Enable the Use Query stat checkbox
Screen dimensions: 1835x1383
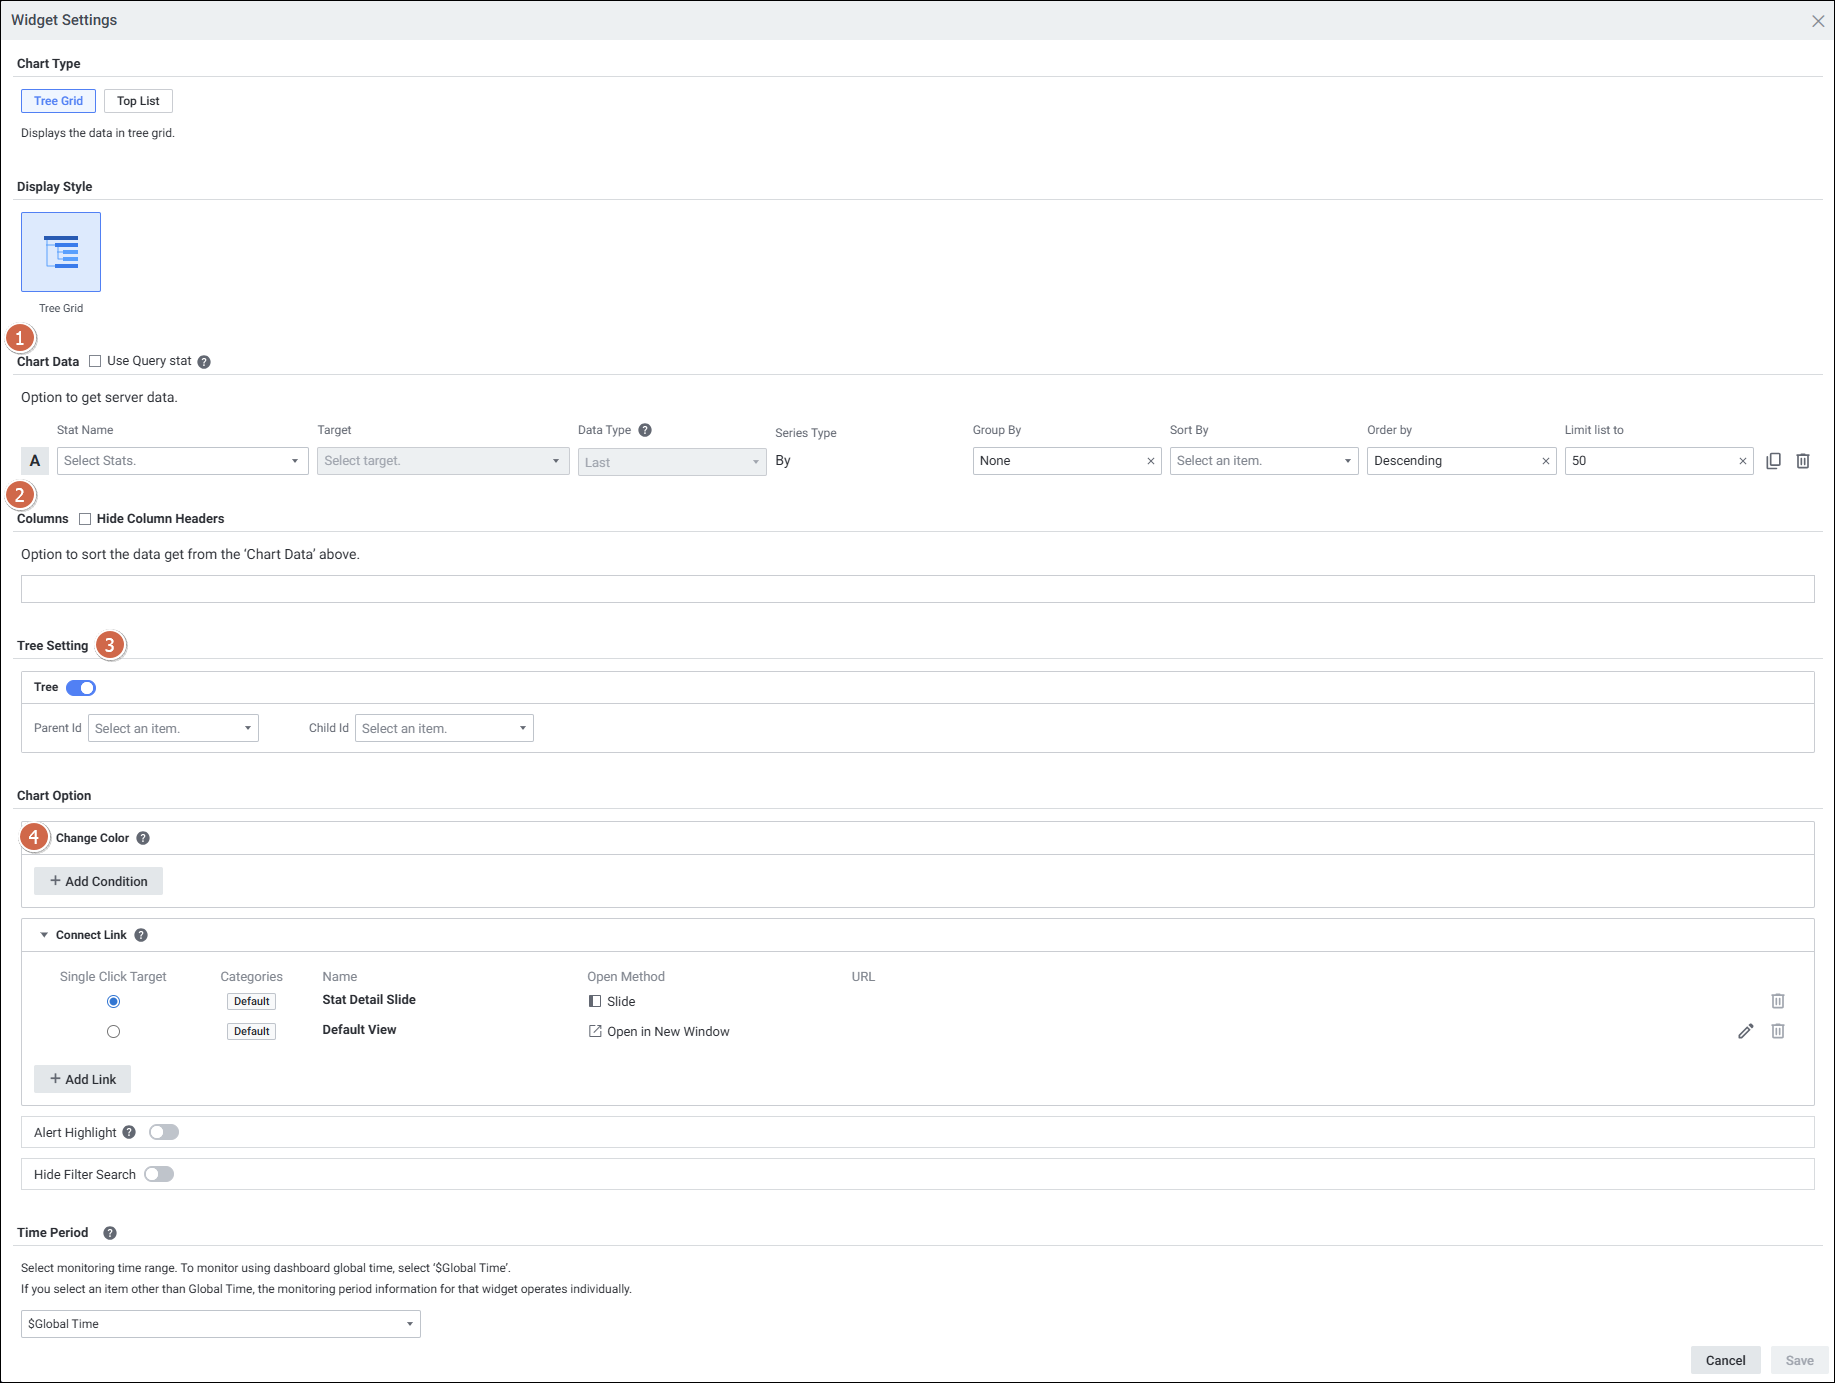pyautogui.click(x=95, y=361)
